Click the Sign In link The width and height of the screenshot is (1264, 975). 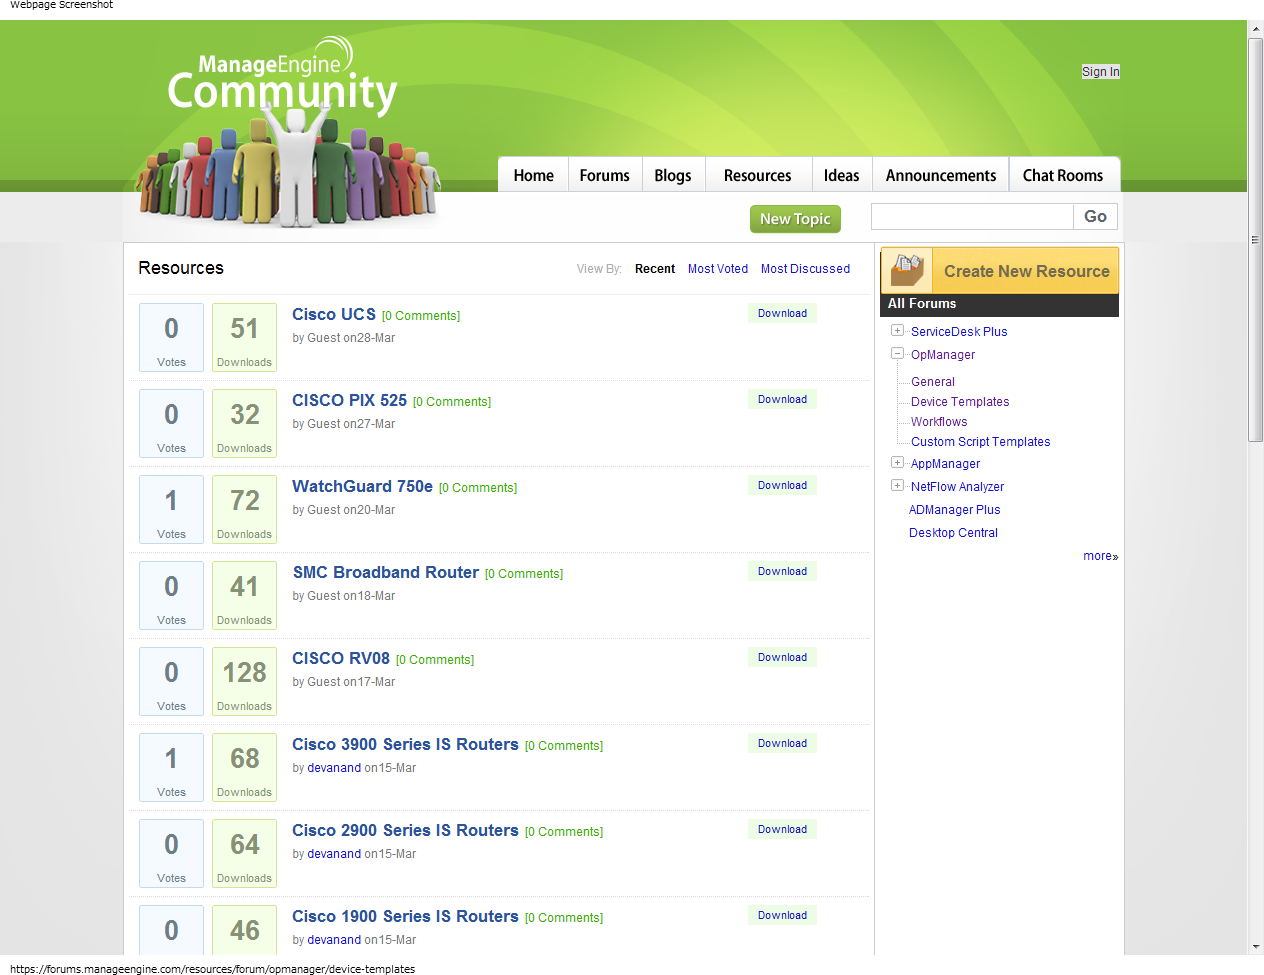(1100, 72)
